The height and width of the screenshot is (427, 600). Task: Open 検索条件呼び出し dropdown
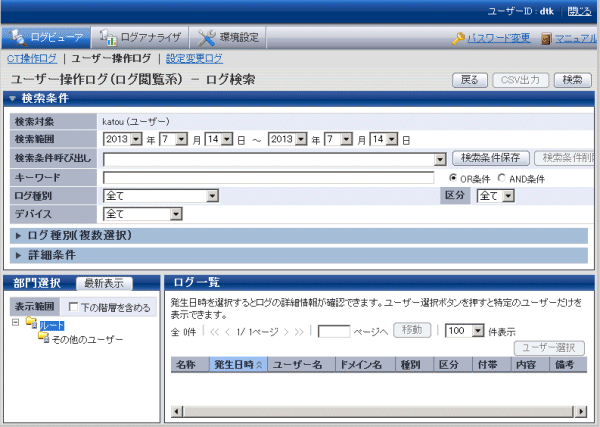(x=275, y=159)
